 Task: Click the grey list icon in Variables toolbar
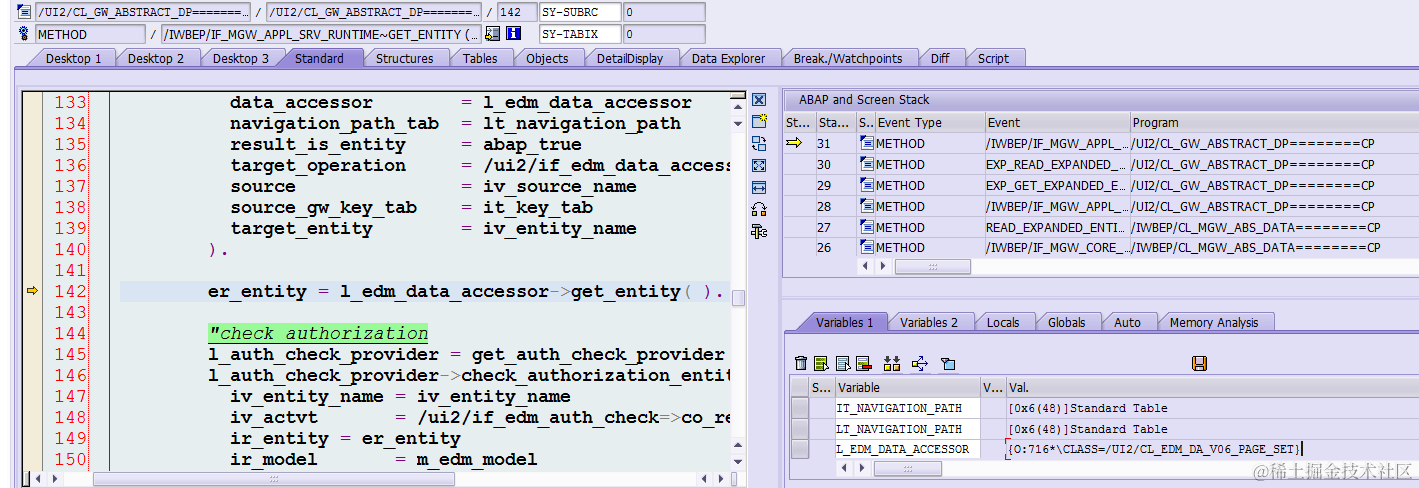(843, 363)
